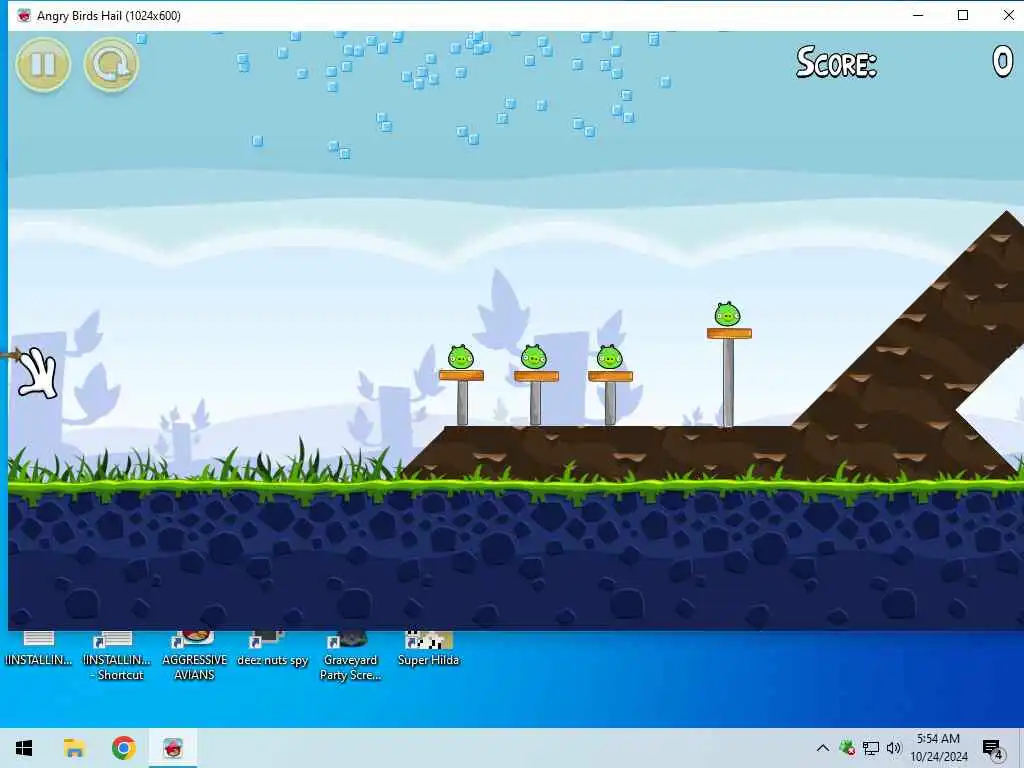The image size is (1024, 768).
Task: Click the Score label text
Action: 836,63
